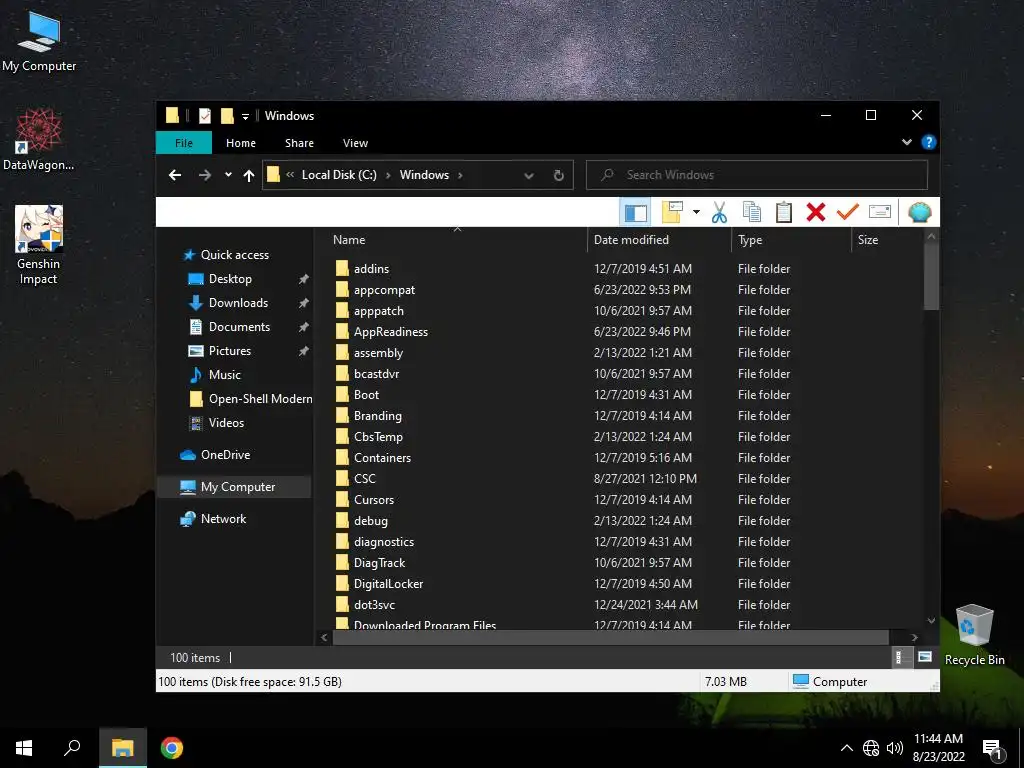Open the address bar history dropdown
This screenshot has height=768, width=1024.
coord(529,175)
